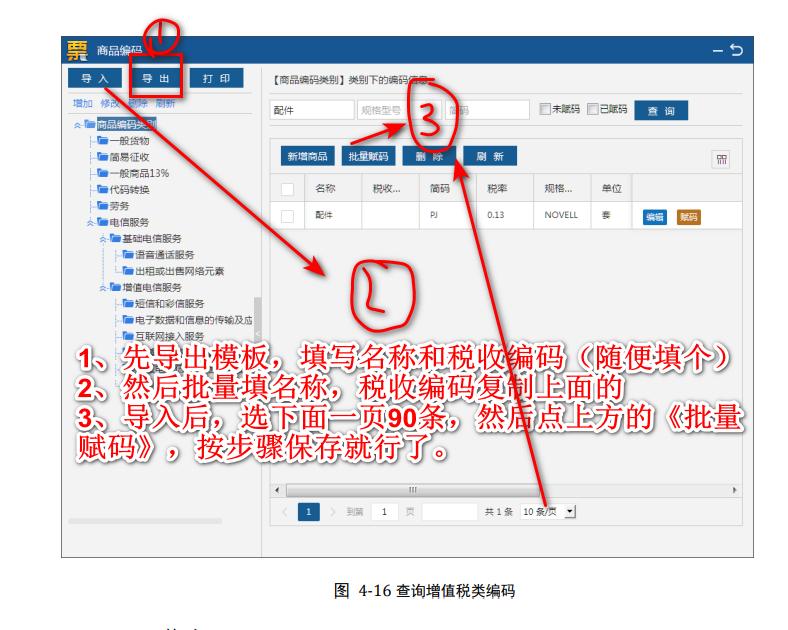Click the 简码 input field

tap(487, 110)
